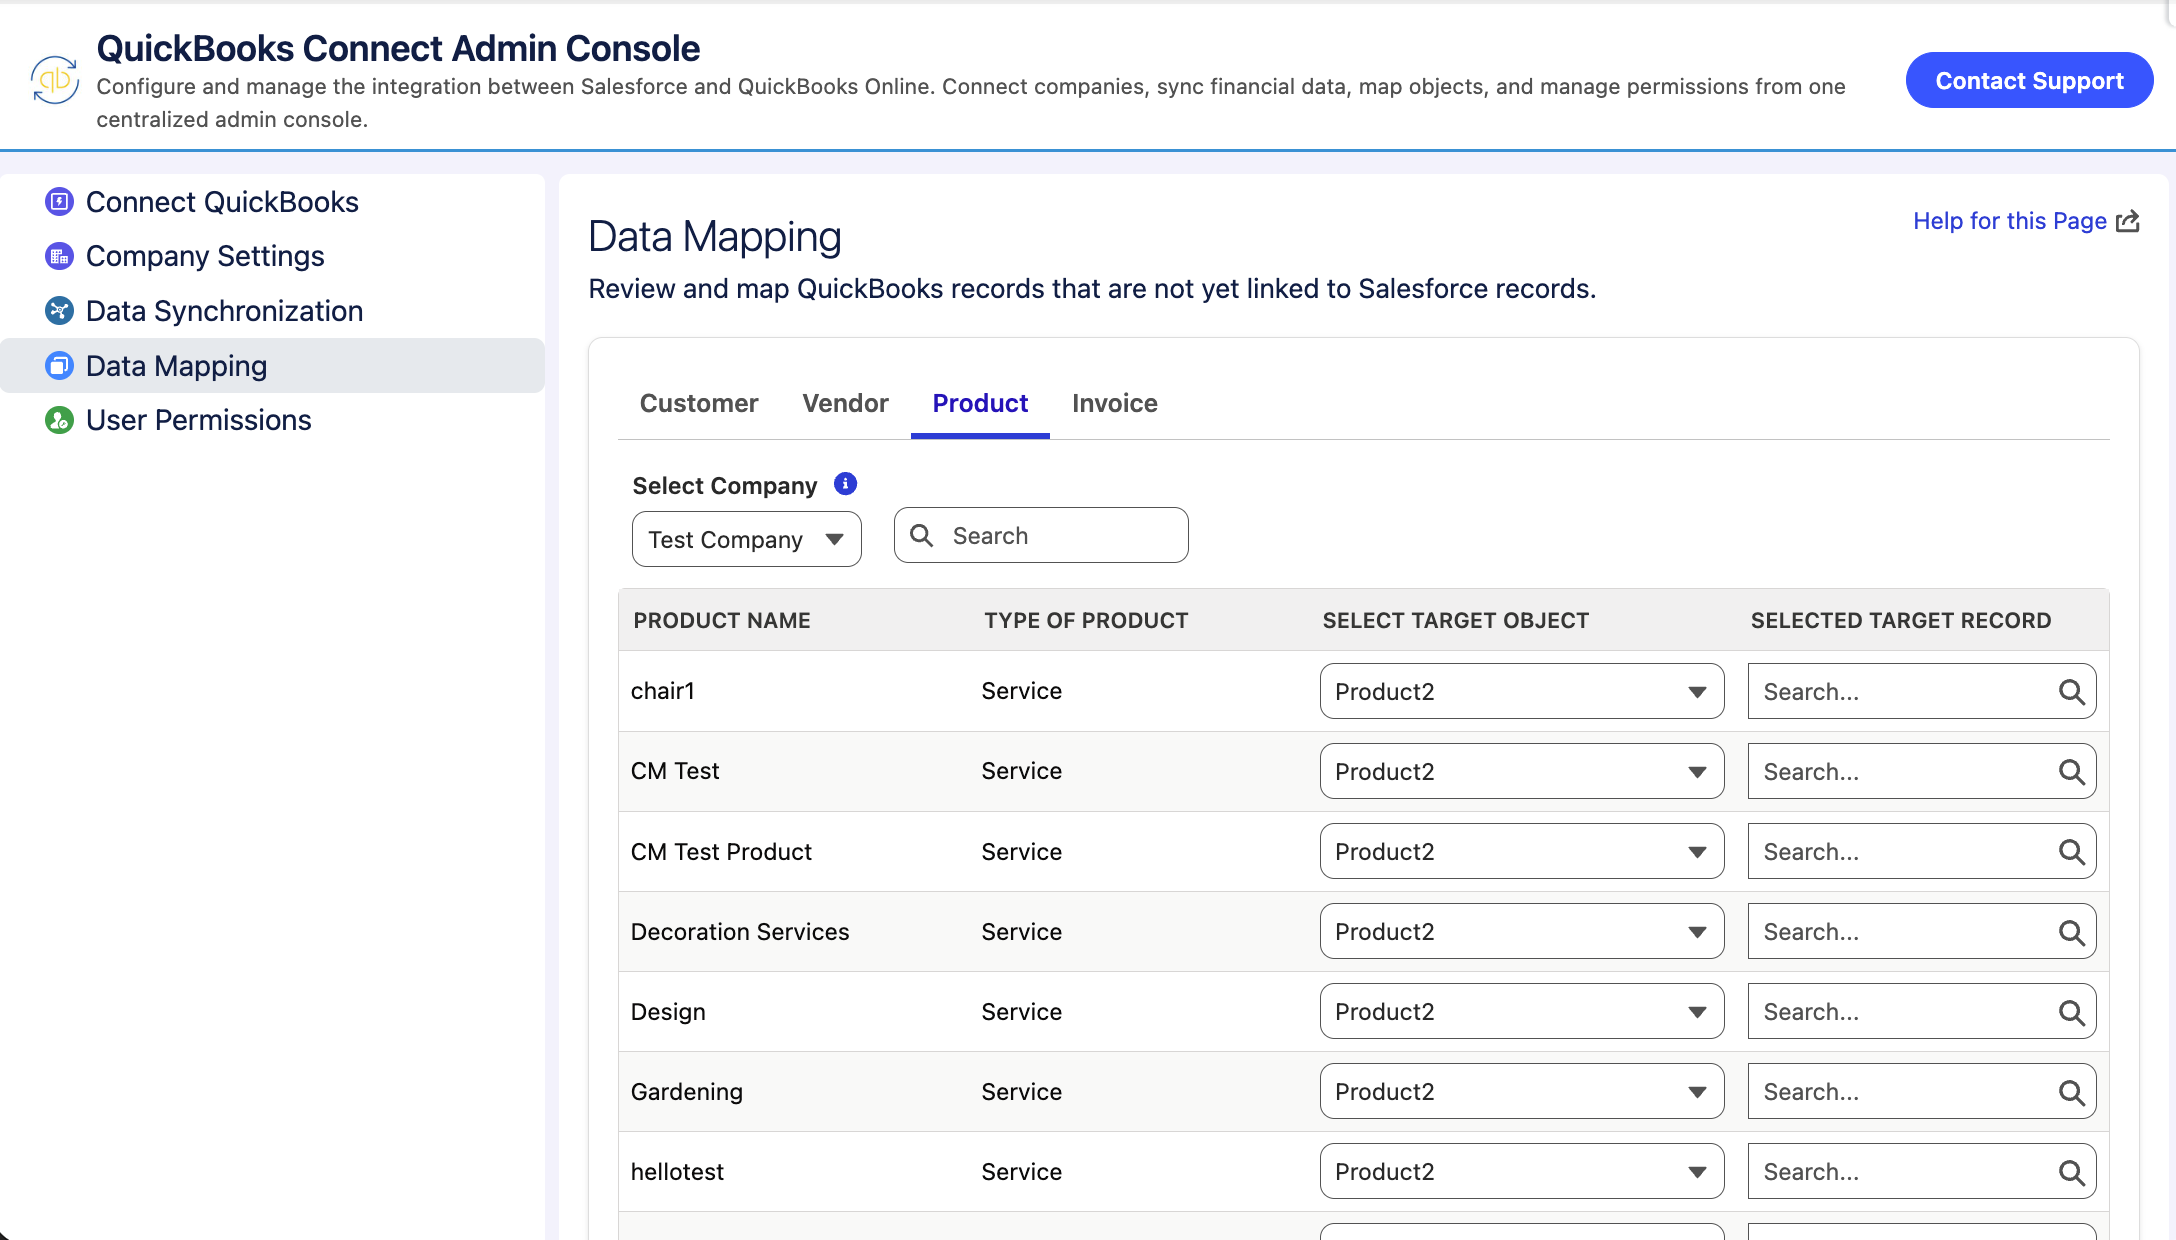2176x1240 pixels.
Task: Click search magnifier icon in chair1 row
Action: [2072, 692]
